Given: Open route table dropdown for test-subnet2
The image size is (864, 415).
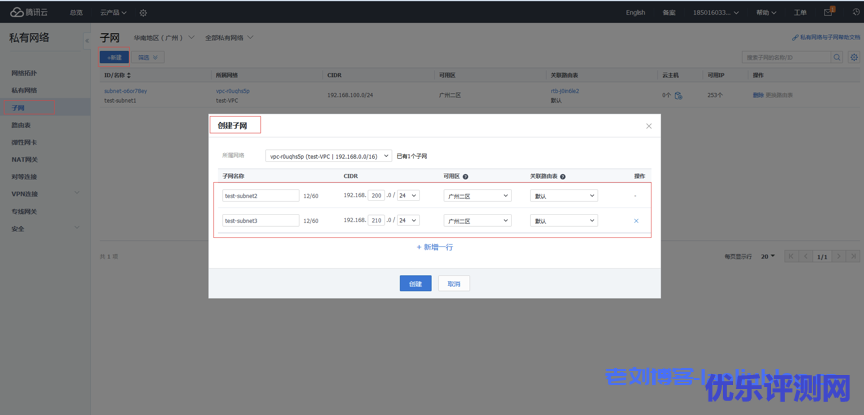Looking at the screenshot, I should click(564, 196).
